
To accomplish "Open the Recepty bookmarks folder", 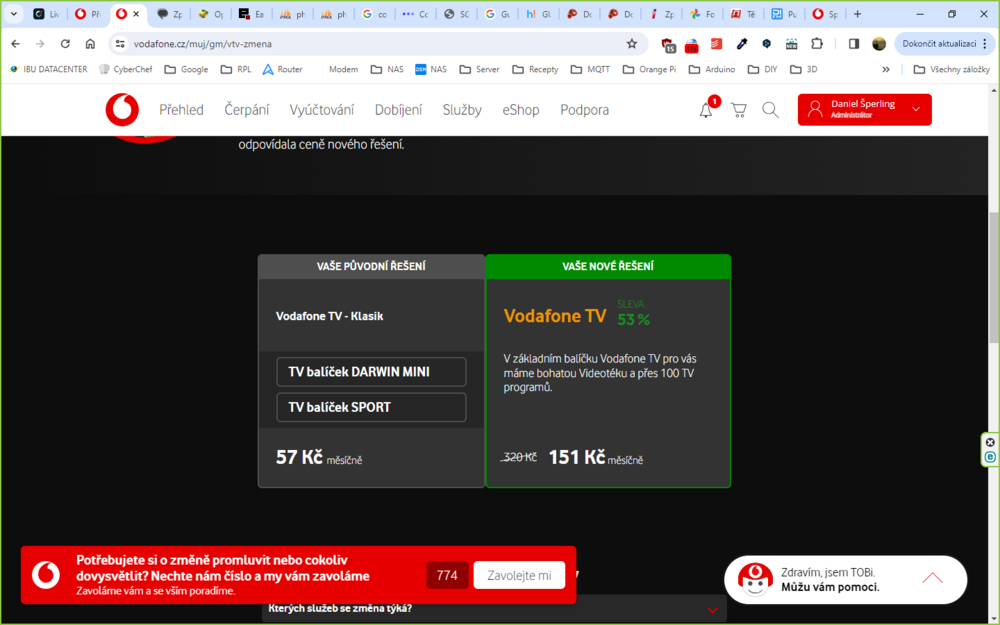I will point(535,69).
